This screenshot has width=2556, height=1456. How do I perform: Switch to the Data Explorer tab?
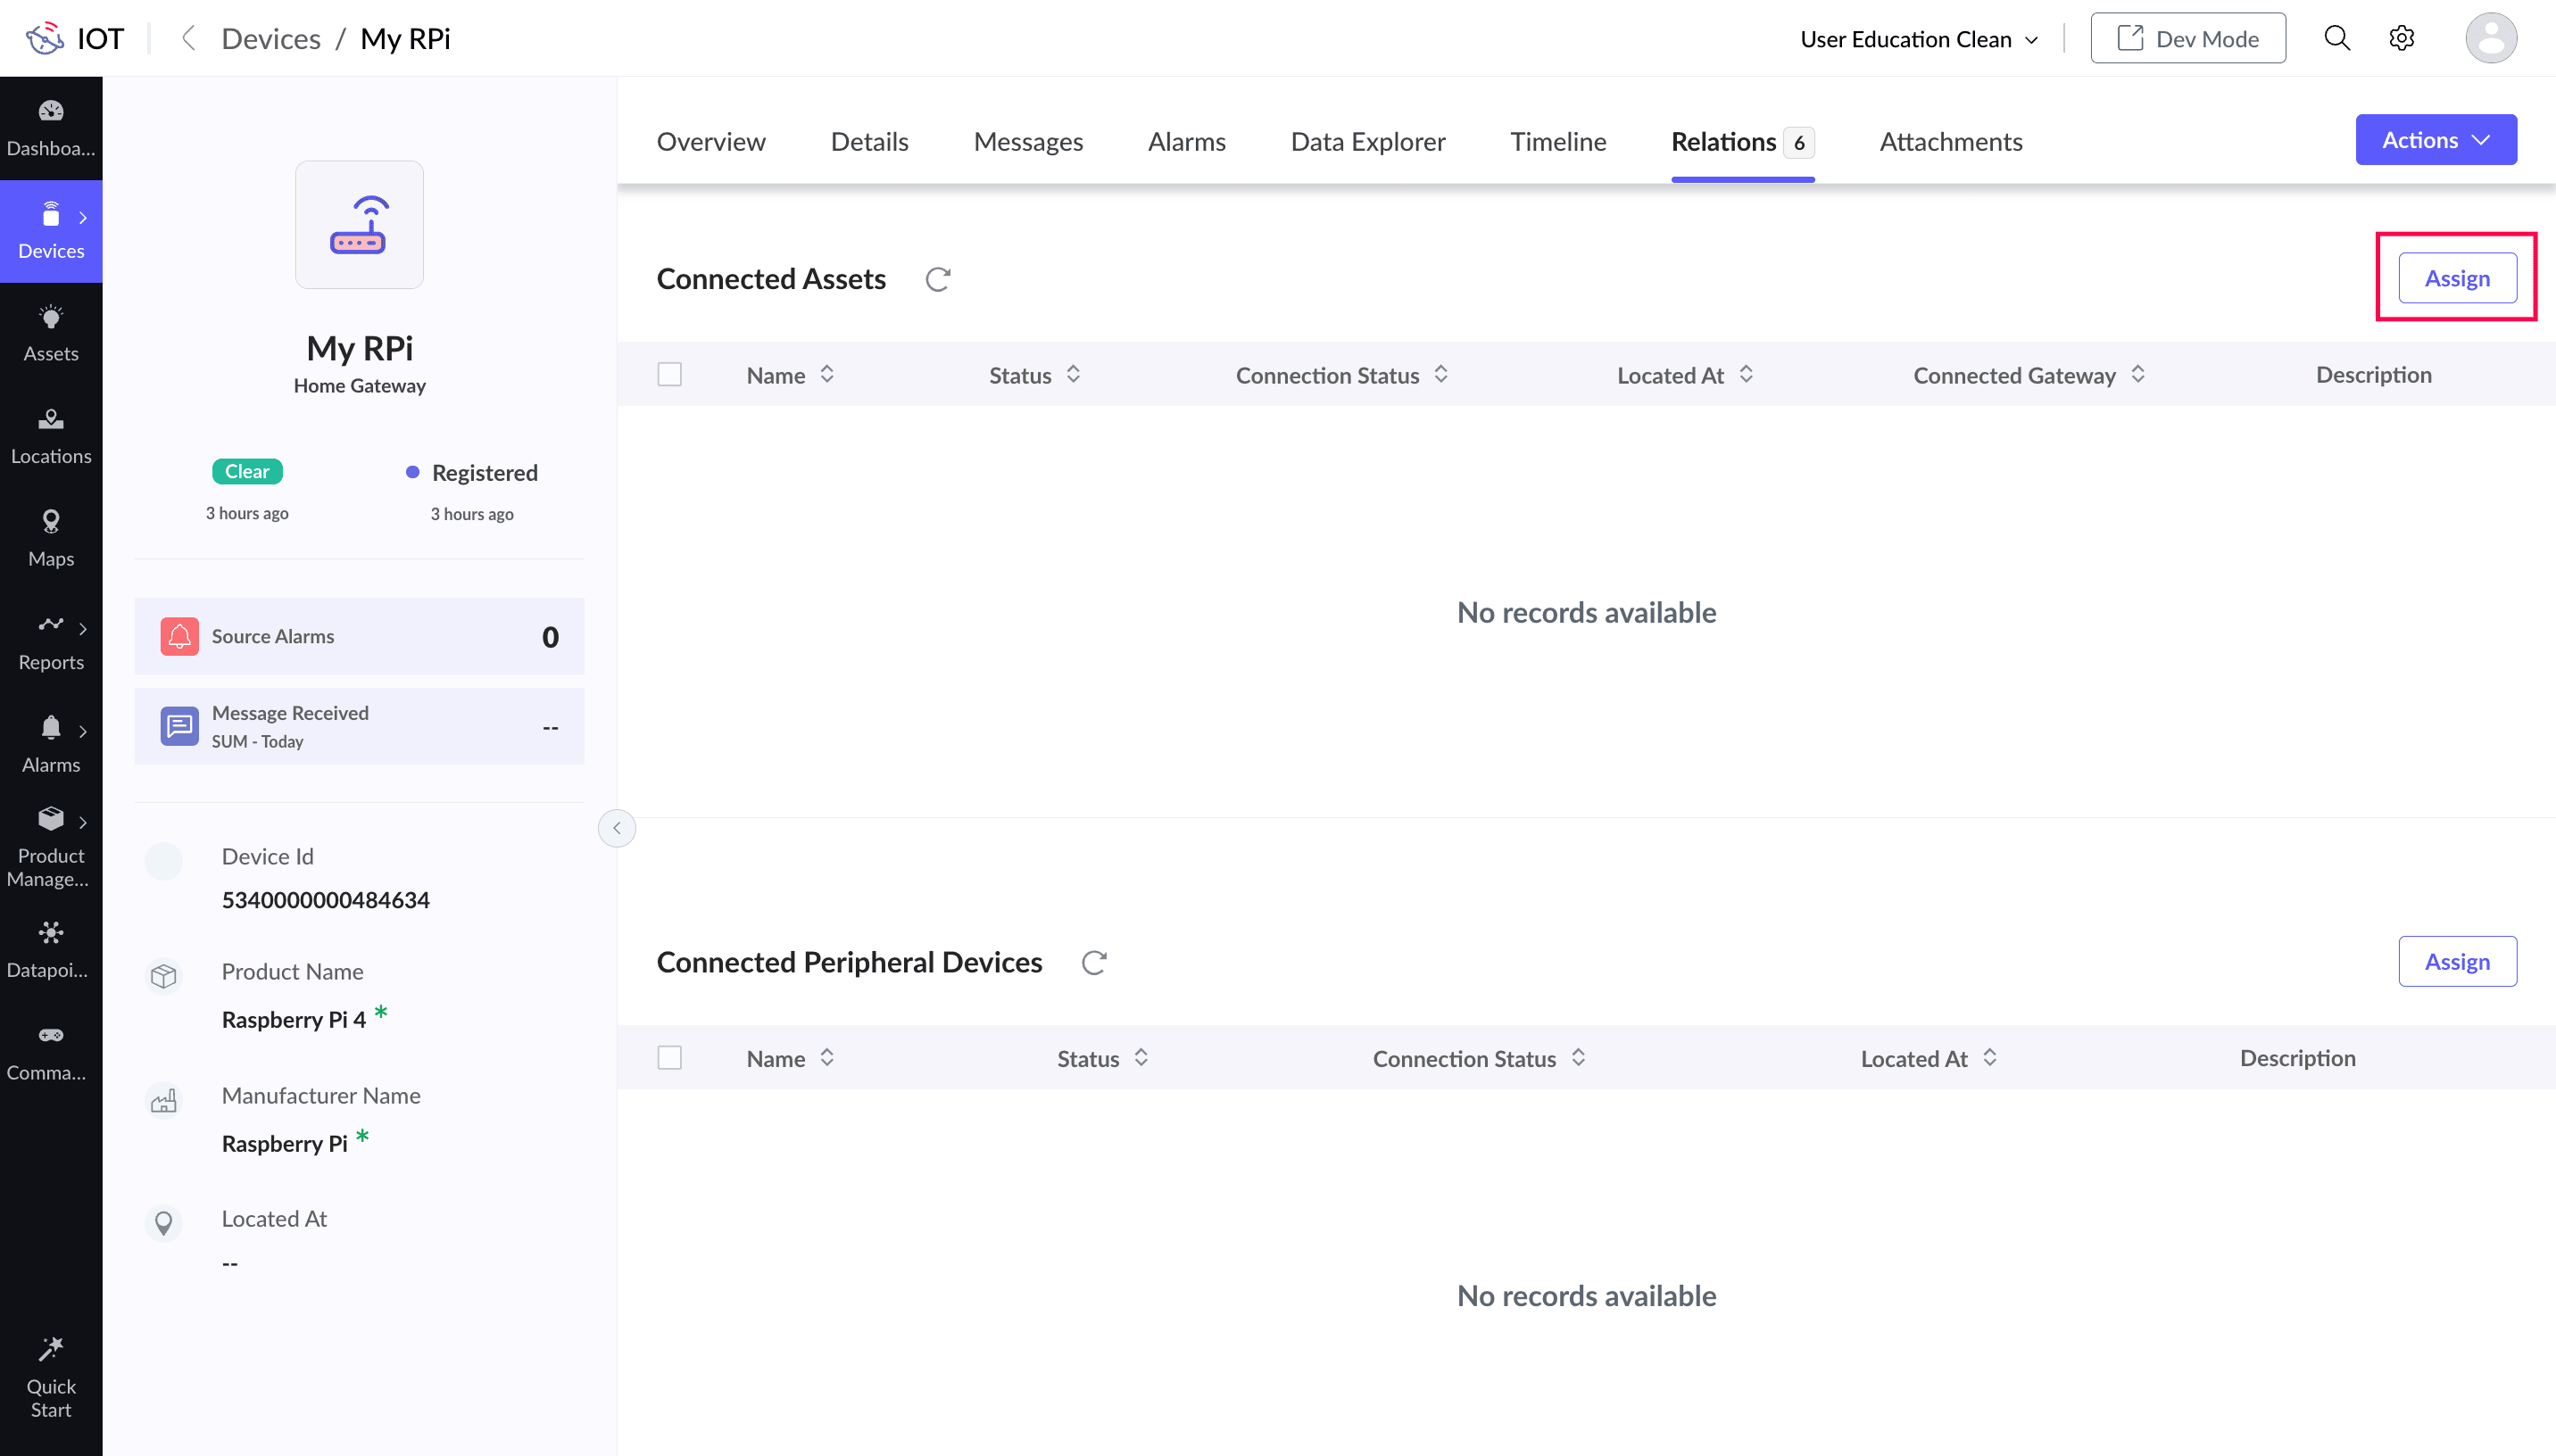click(x=1367, y=142)
